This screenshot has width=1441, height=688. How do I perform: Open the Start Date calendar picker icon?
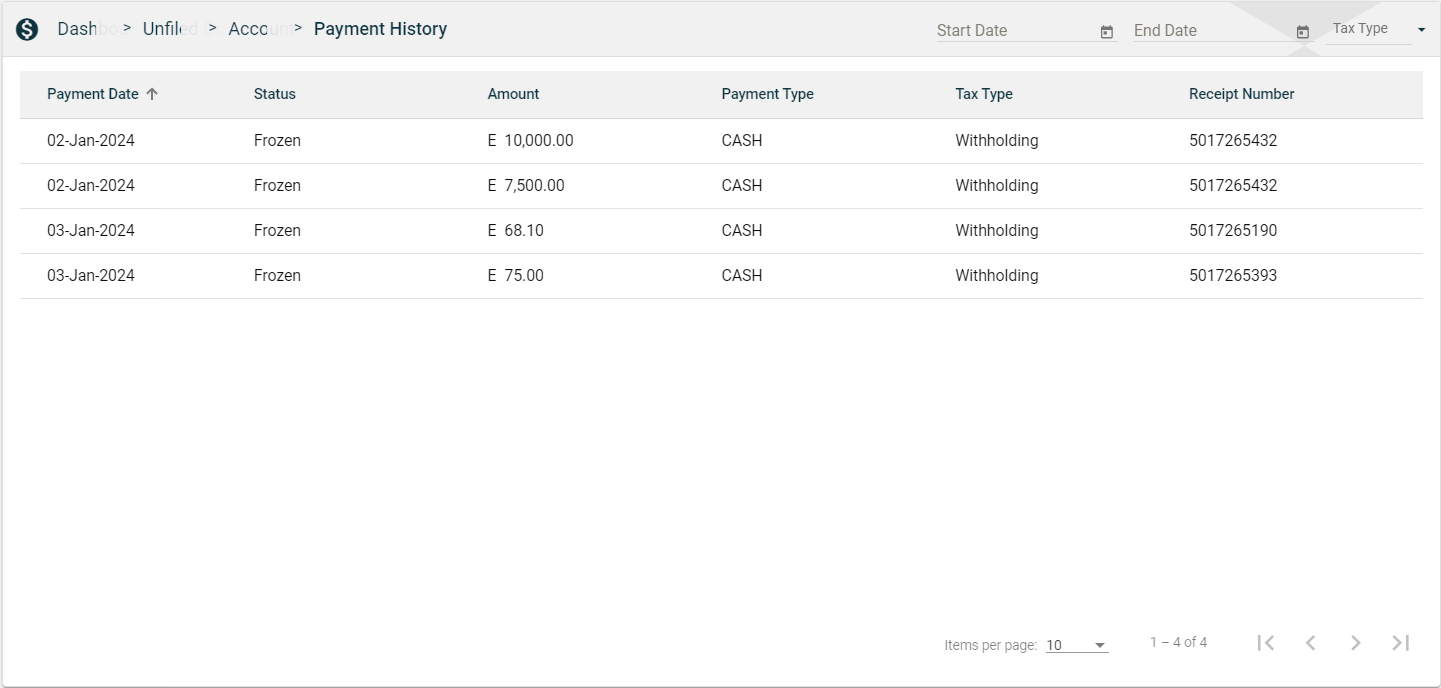click(1106, 32)
